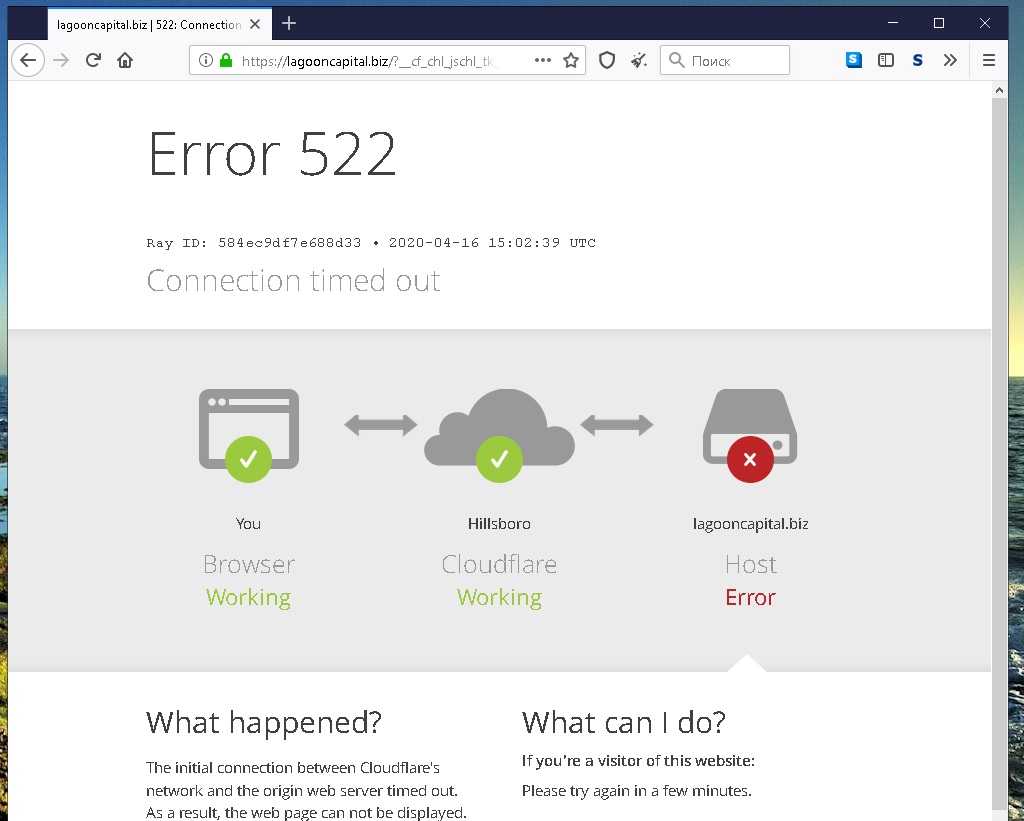
Task: Click 'If you're a visitor of this website' text
Action: pyautogui.click(x=638, y=761)
